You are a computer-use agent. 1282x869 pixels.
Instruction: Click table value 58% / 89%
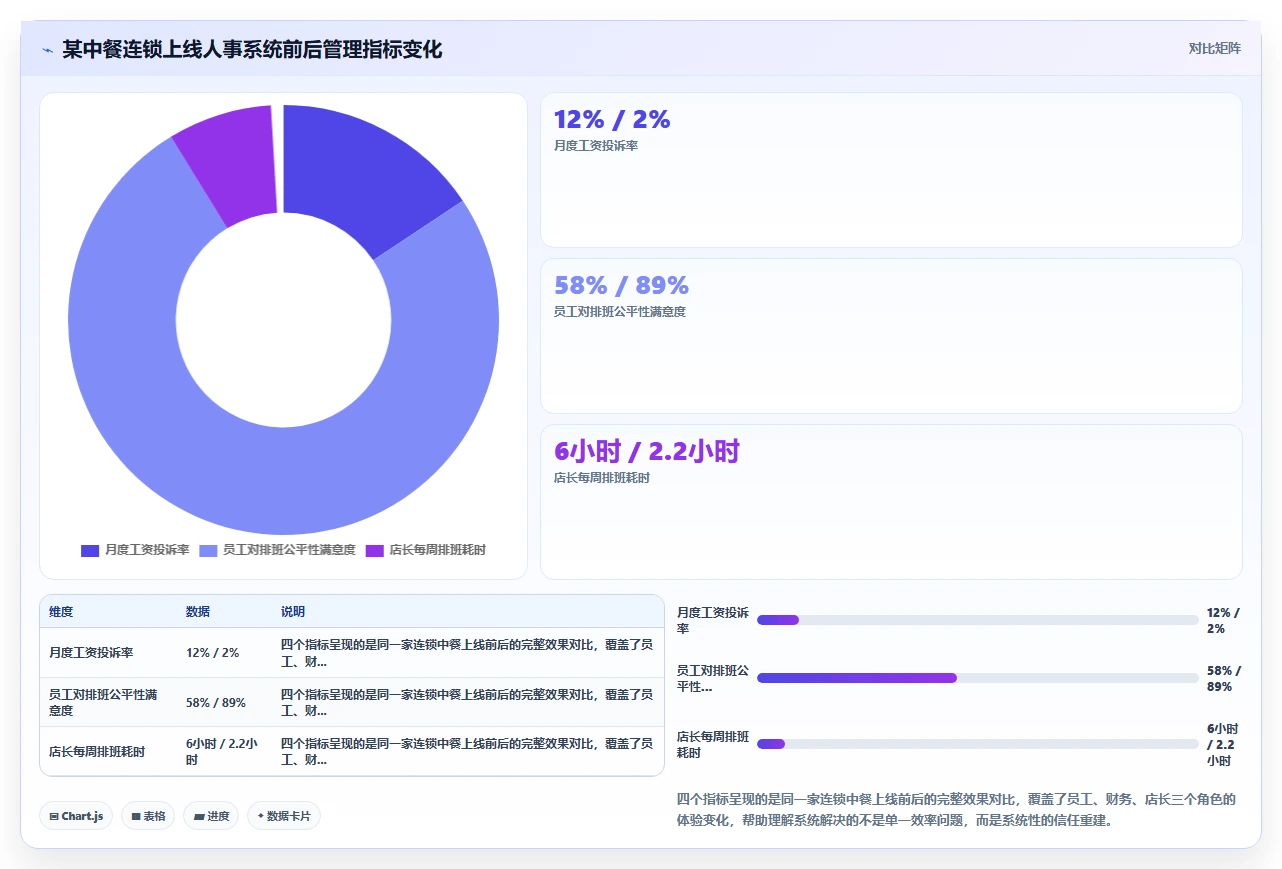(216, 702)
